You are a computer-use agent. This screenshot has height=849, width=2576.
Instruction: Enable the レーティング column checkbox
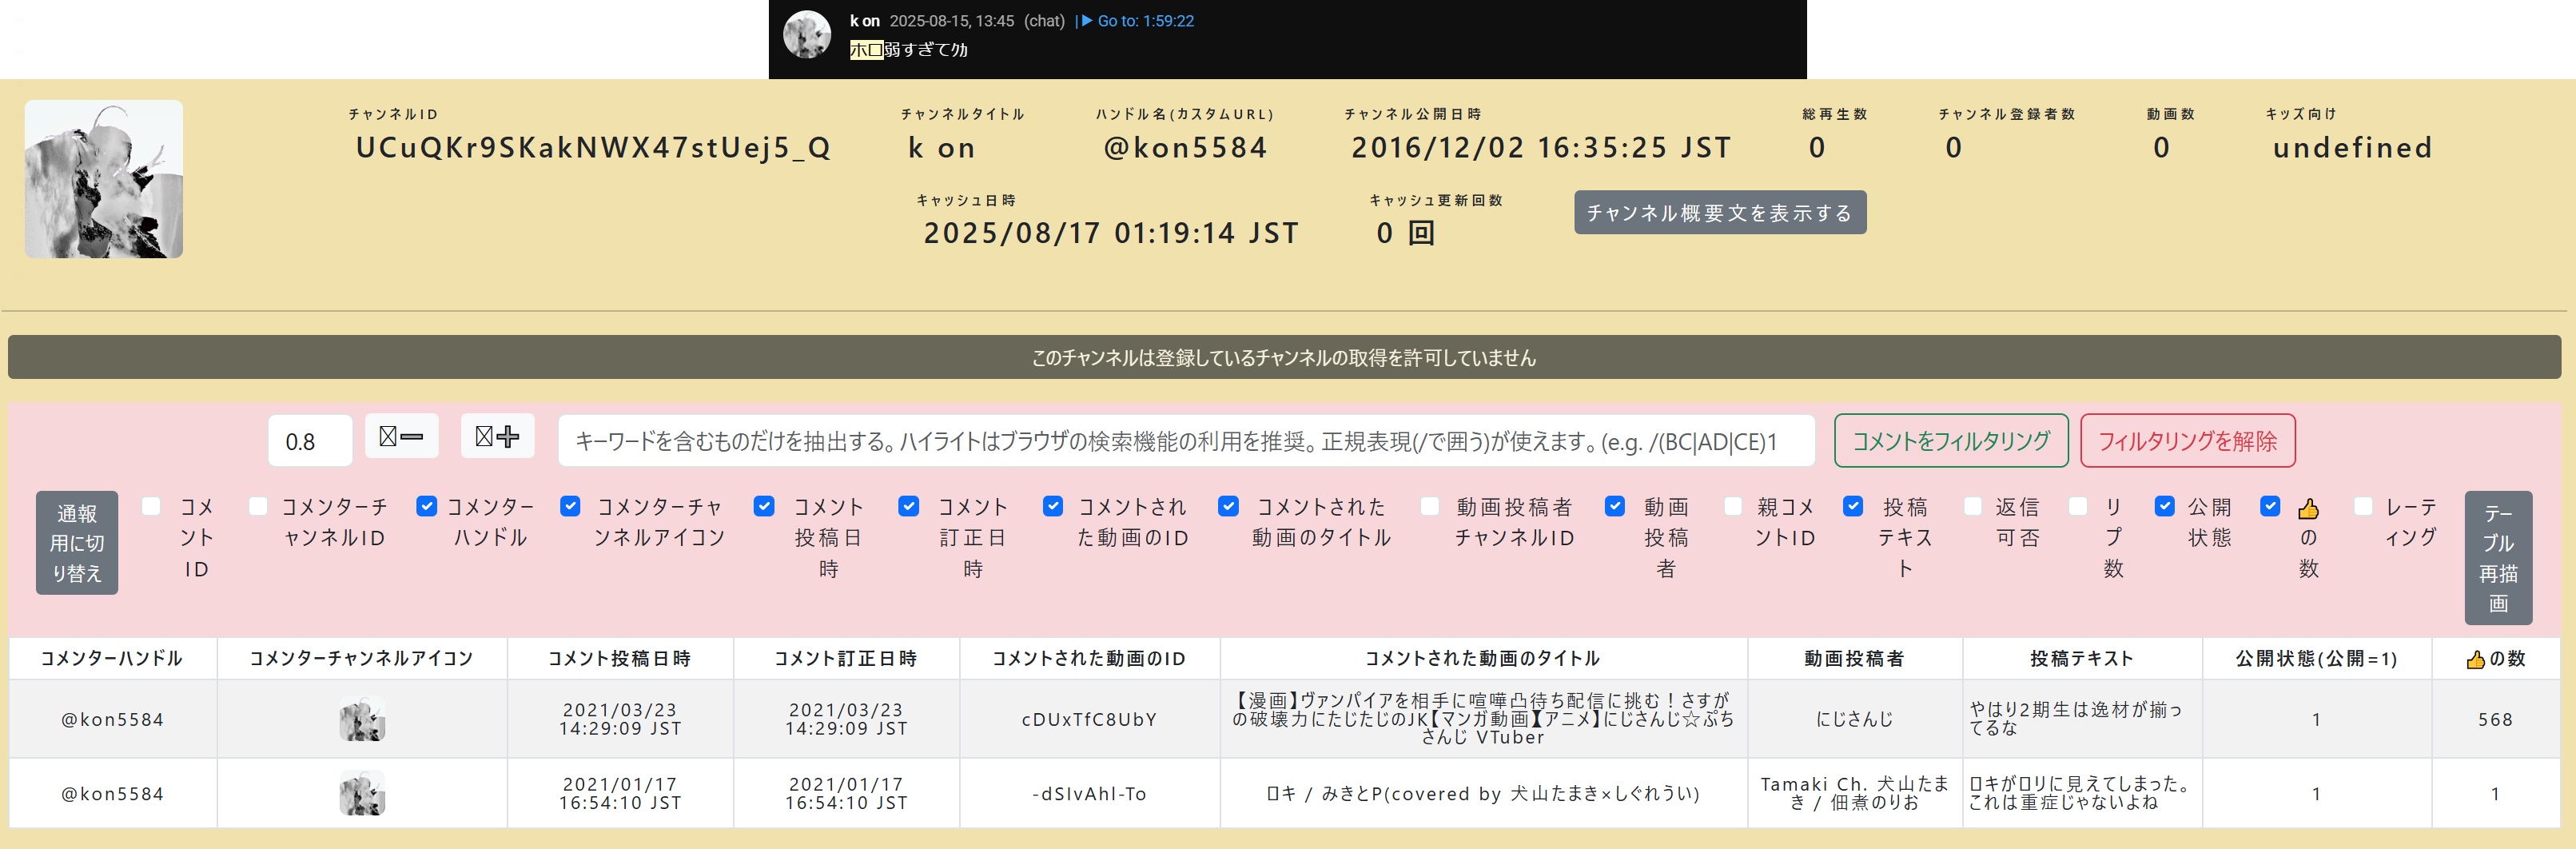(x=2363, y=507)
